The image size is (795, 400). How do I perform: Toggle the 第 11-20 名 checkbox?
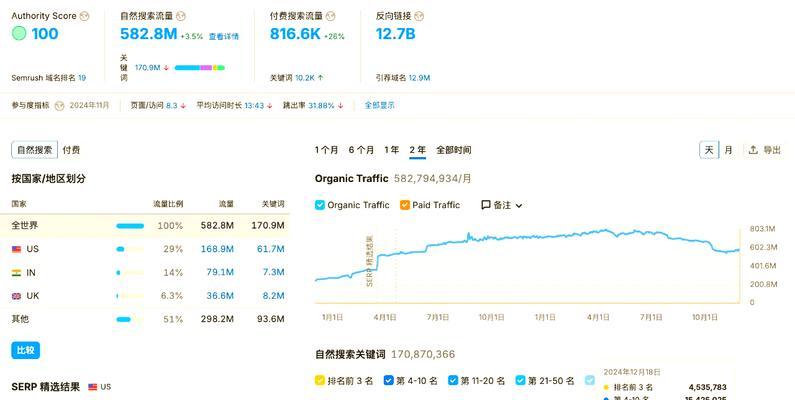[453, 380]
